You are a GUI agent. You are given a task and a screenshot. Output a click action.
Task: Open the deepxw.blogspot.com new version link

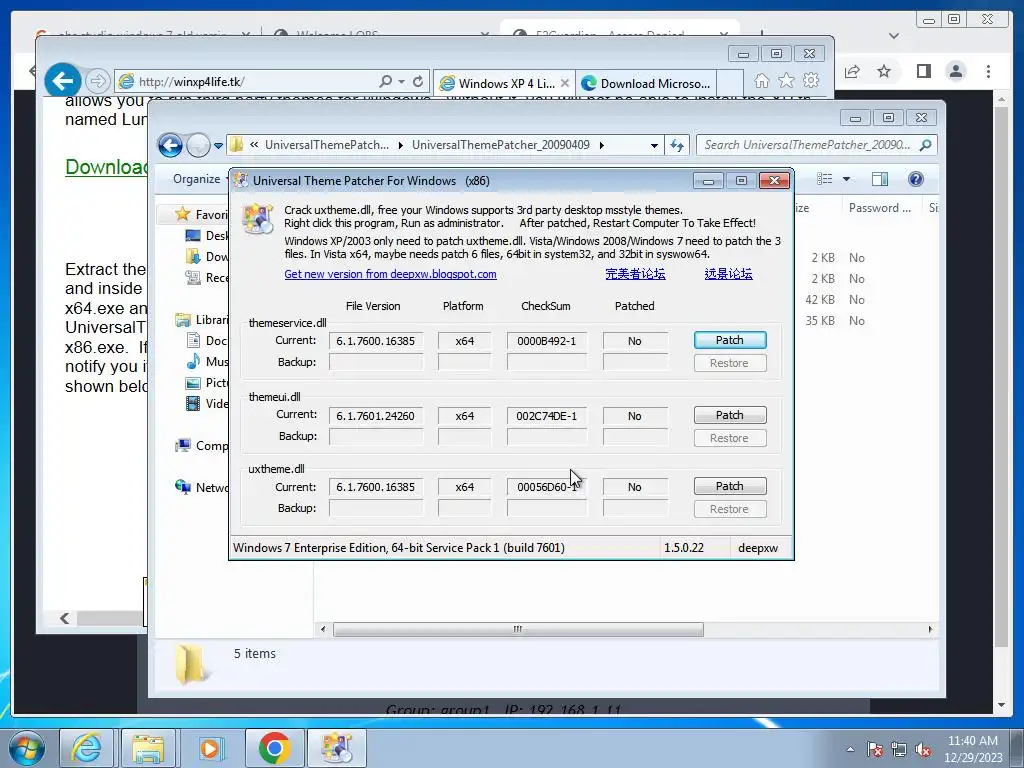pos(390,274)
